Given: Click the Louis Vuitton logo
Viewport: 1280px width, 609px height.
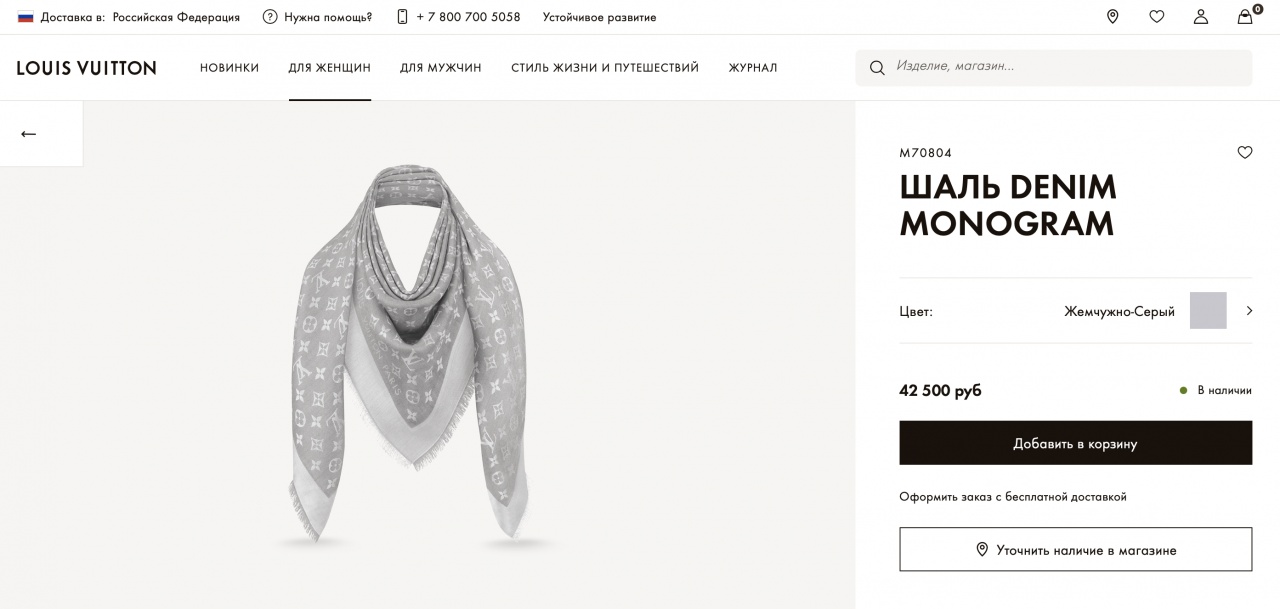Looking at the screenshot, I should pyautogui.click(x=86, y=68).
